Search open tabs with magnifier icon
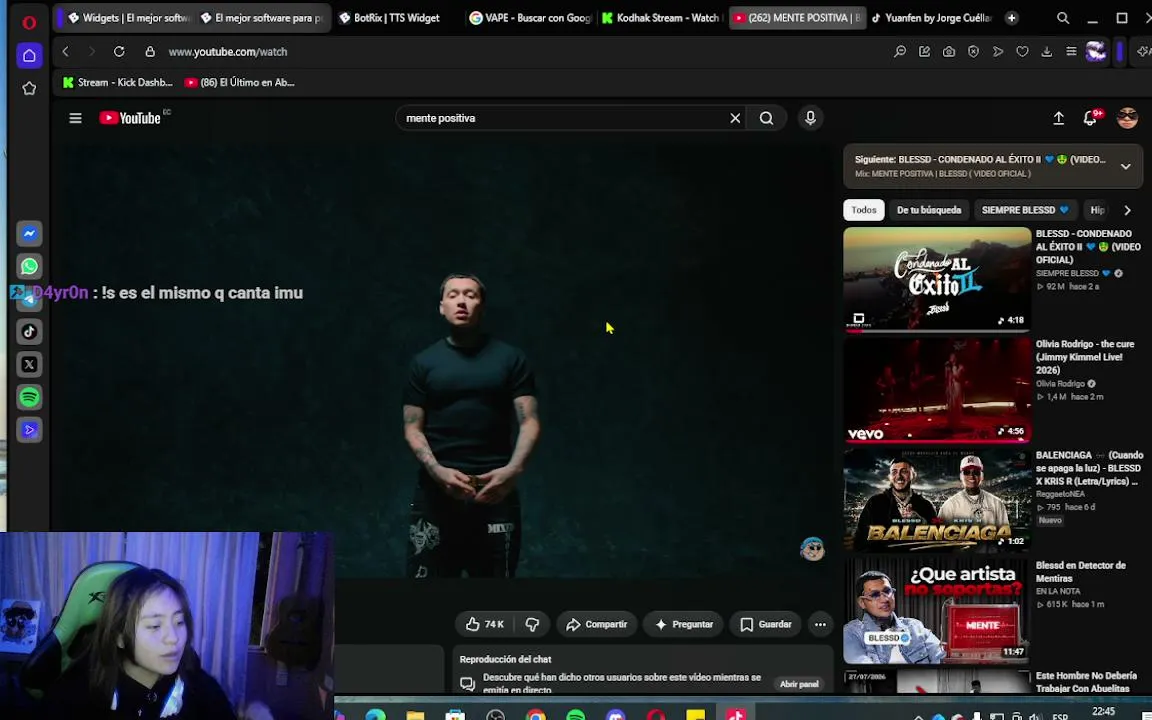1152x720 pixels. [x=1062, y=18]
